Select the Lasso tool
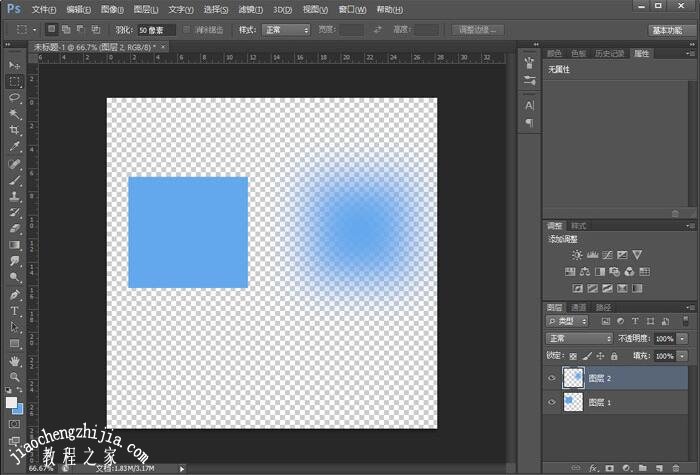 point(15,98)
